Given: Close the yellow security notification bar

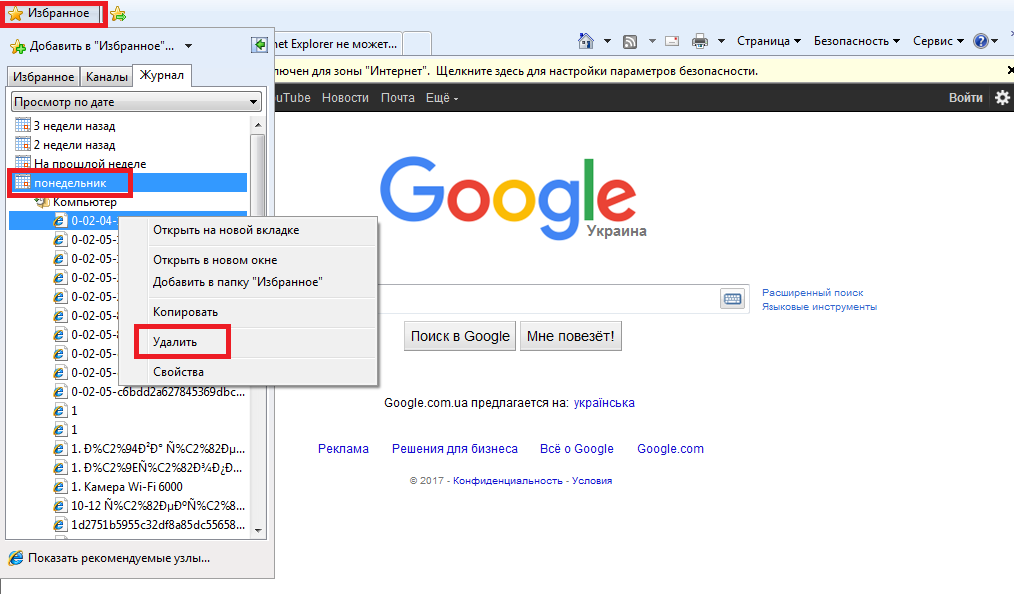Looking at the screenshot, I should click(x=1009, y=71).
